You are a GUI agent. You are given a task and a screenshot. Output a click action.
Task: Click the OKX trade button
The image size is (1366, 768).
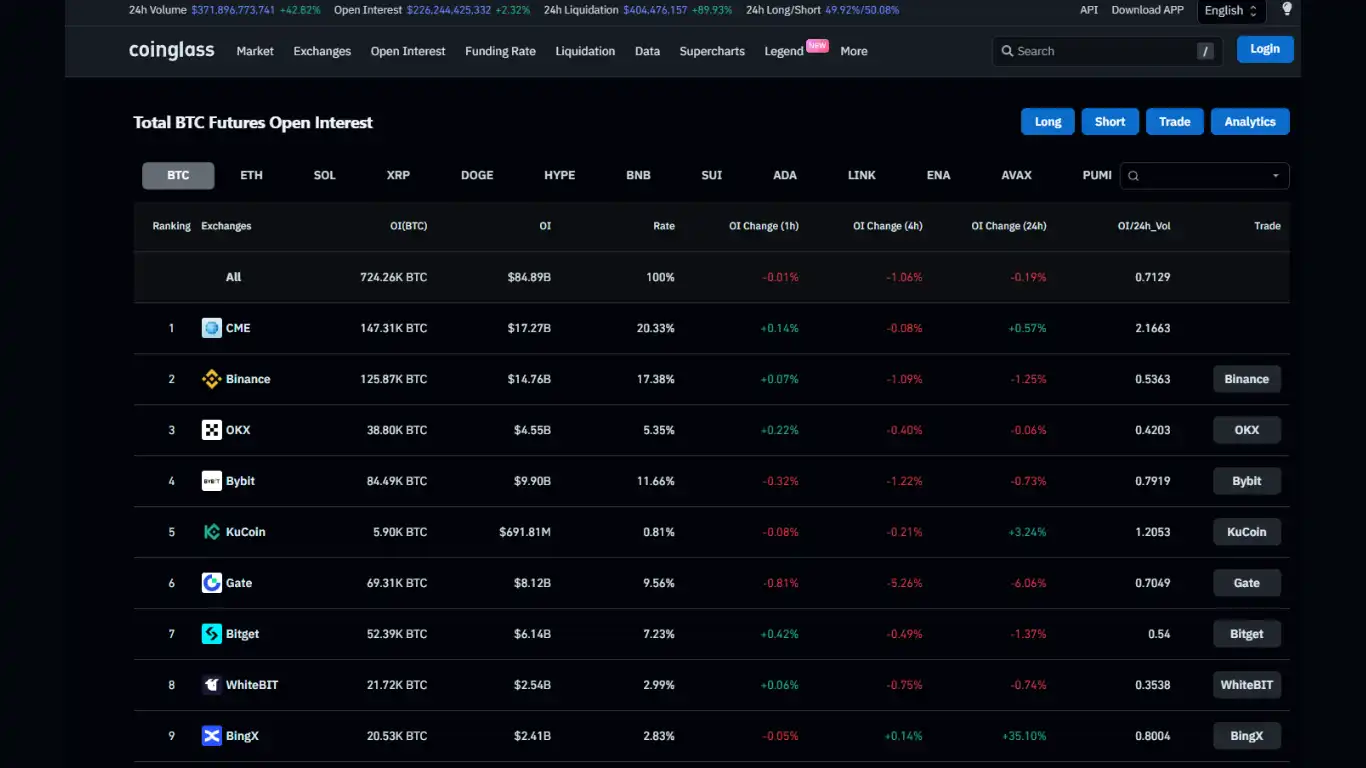click(x=1247, y=430)
